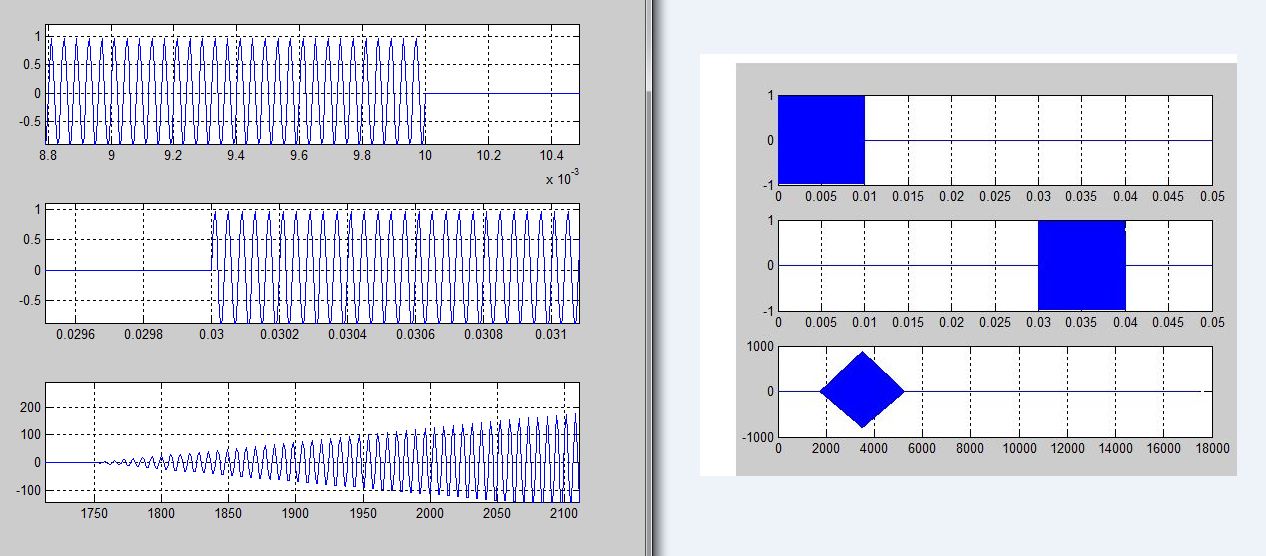Click the 1750 x-axis tick label
Screen dimensions: 1266x556
tap(94, 513)
